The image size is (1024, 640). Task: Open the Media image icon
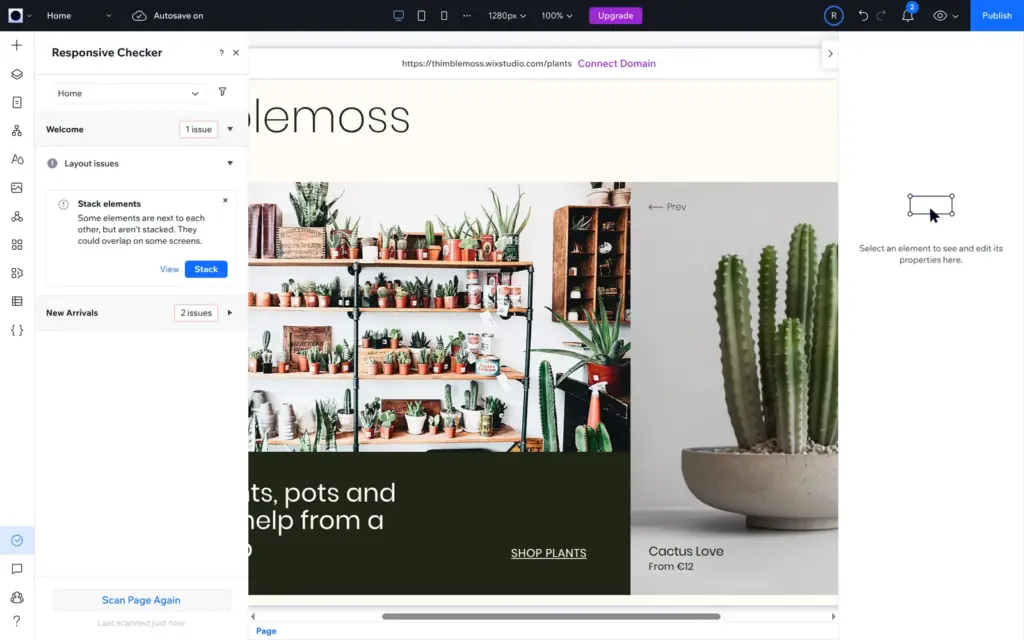[x=17, y=187]
